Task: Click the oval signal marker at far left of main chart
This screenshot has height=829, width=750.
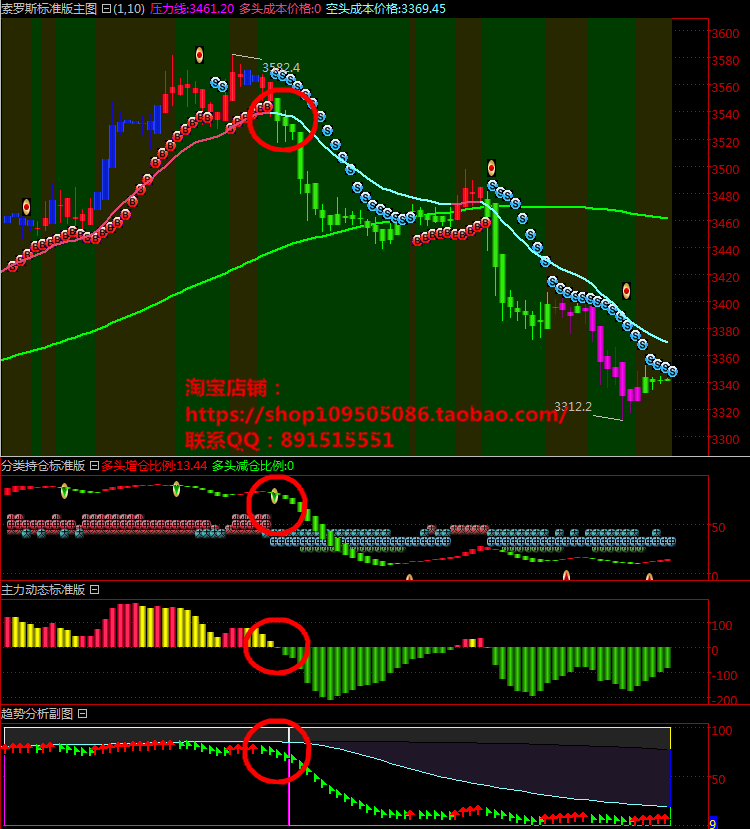Action: [x=26, y=207]
